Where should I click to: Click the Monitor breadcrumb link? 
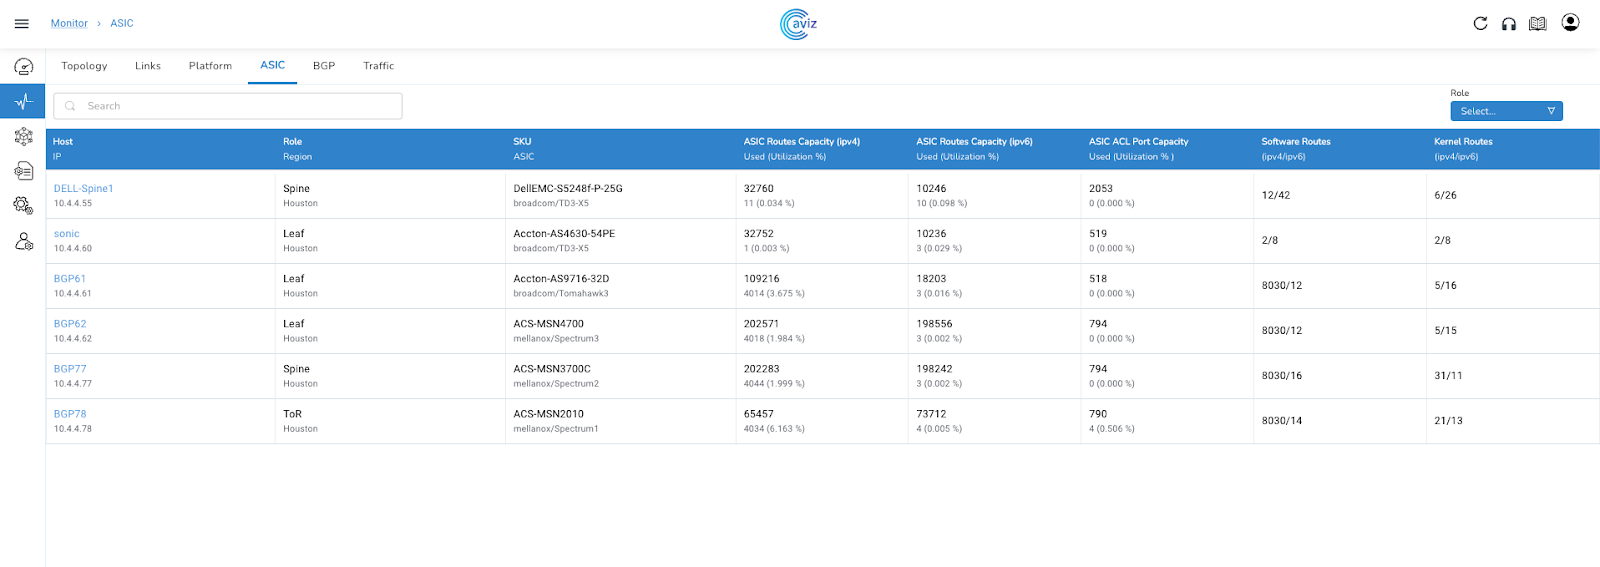click(69, 23)
